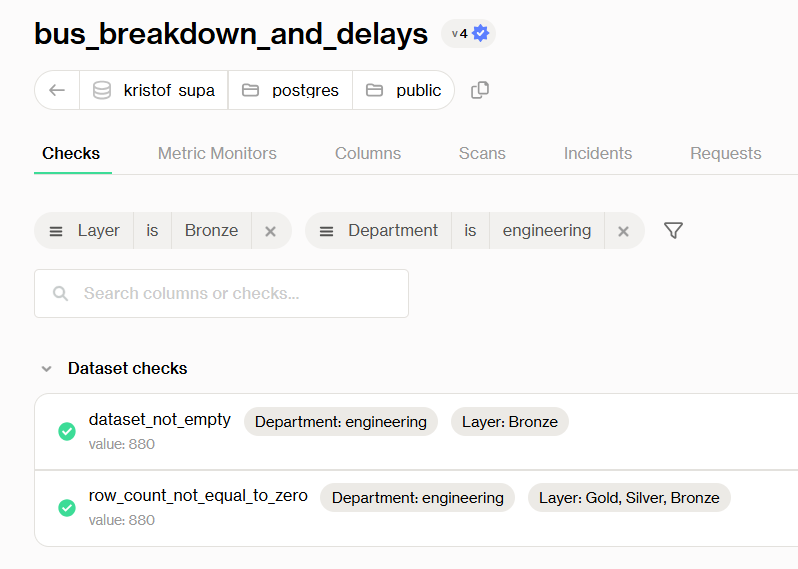The image size is (798, 569).
Task: Go to the public schema breadcrumb
Action: 404,90
